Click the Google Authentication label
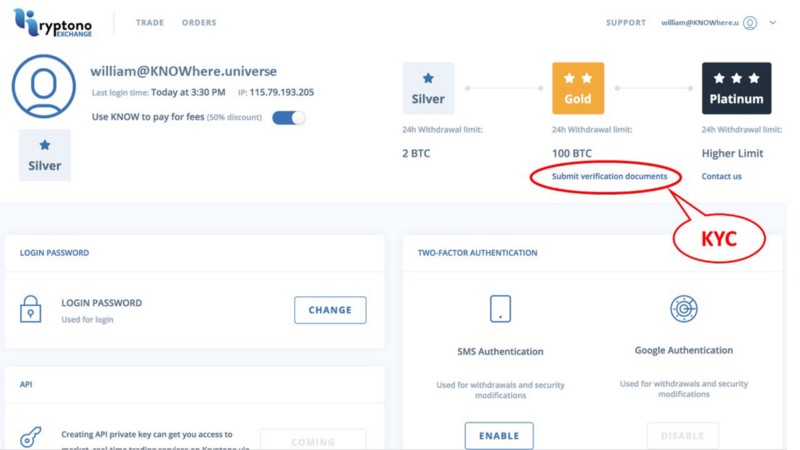 [x=684, y=350]
